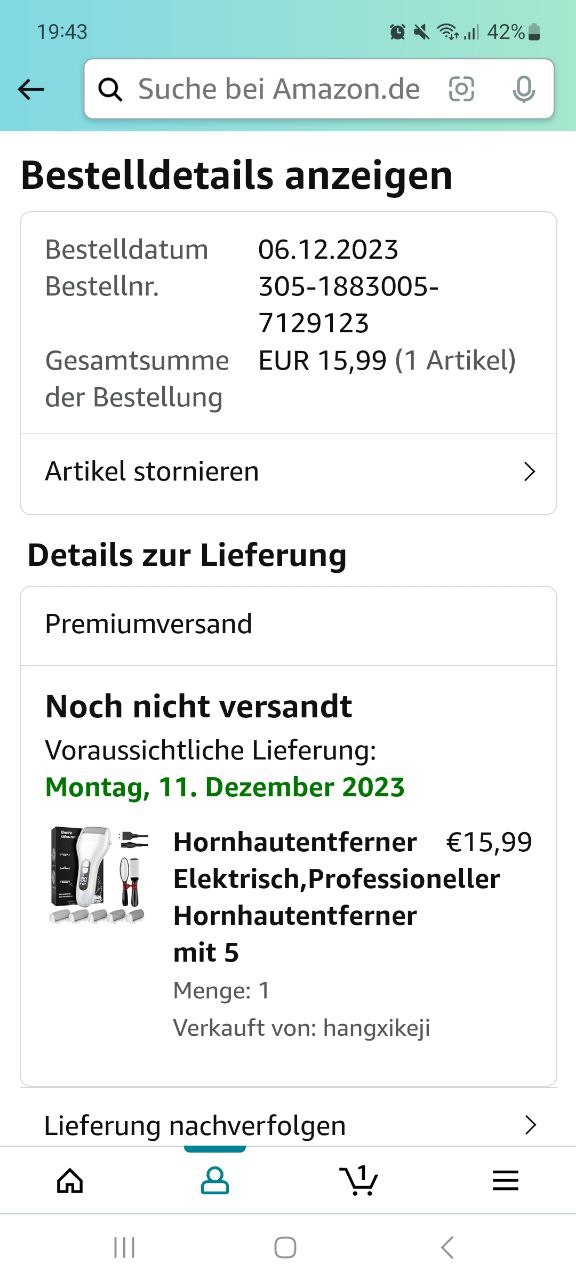Open the account profile tab
This screenshot has width=576, height=1280.
[215, 1181]
